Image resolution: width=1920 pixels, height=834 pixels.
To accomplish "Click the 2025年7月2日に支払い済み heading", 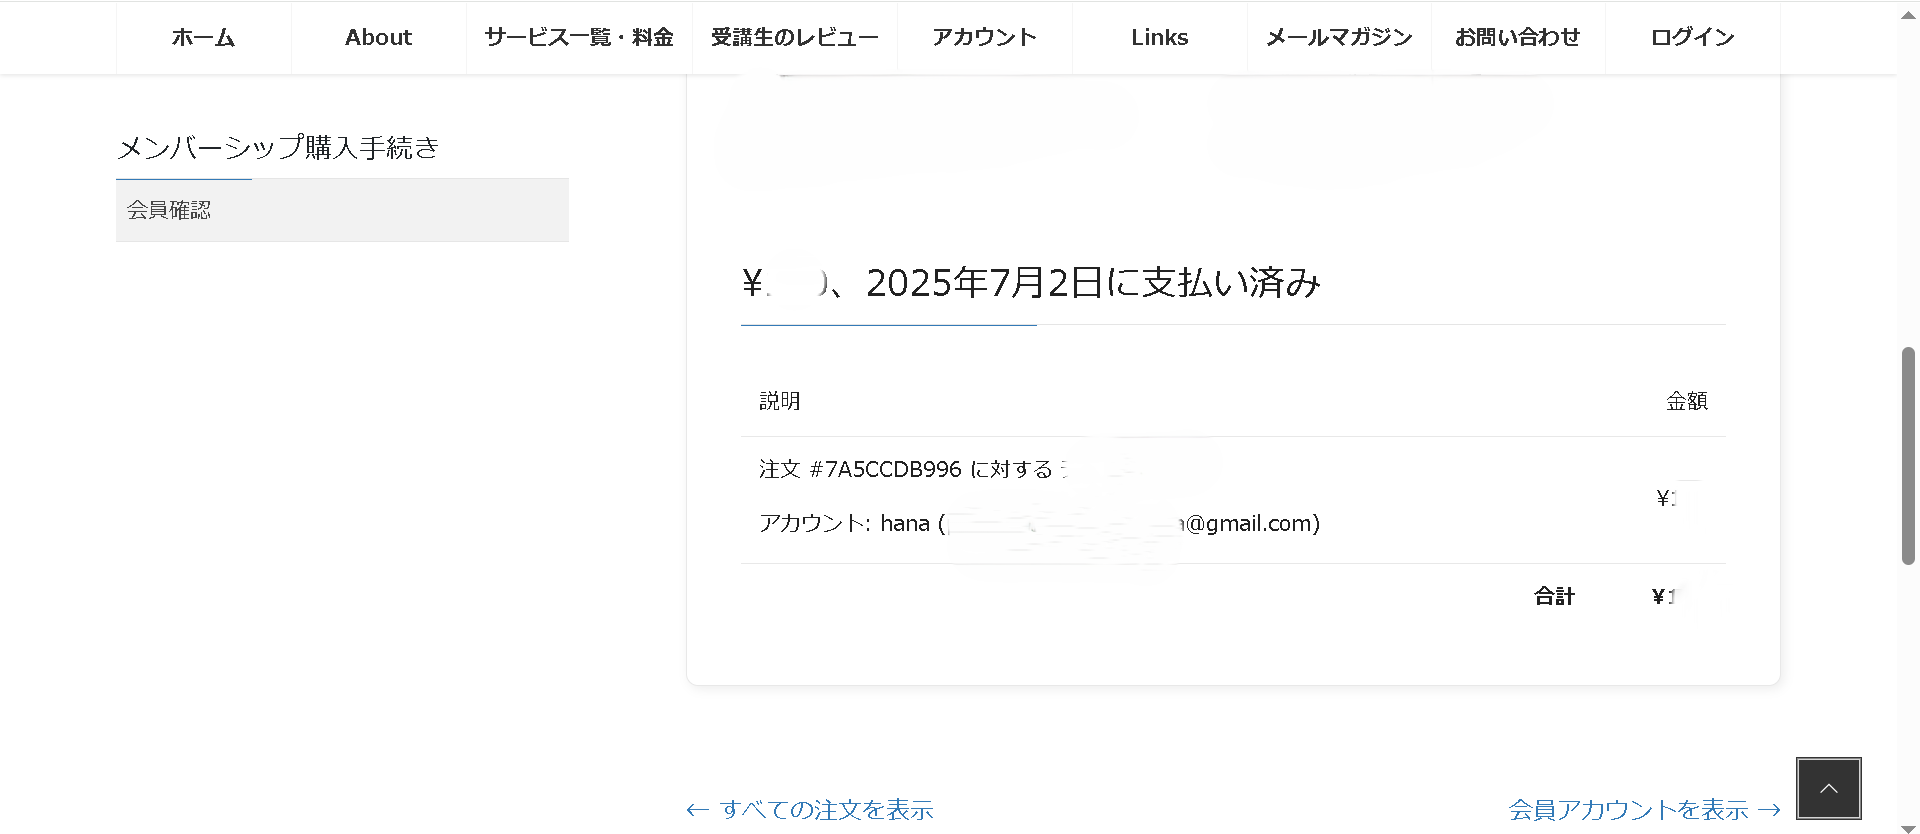I will (x=1092, y=283).
